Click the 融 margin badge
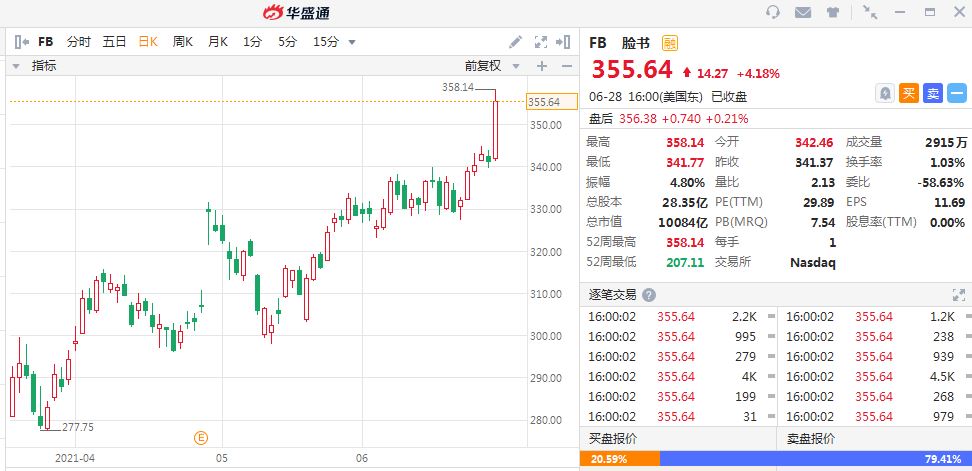Screen dimensions: 972x471 pos(669,43)
